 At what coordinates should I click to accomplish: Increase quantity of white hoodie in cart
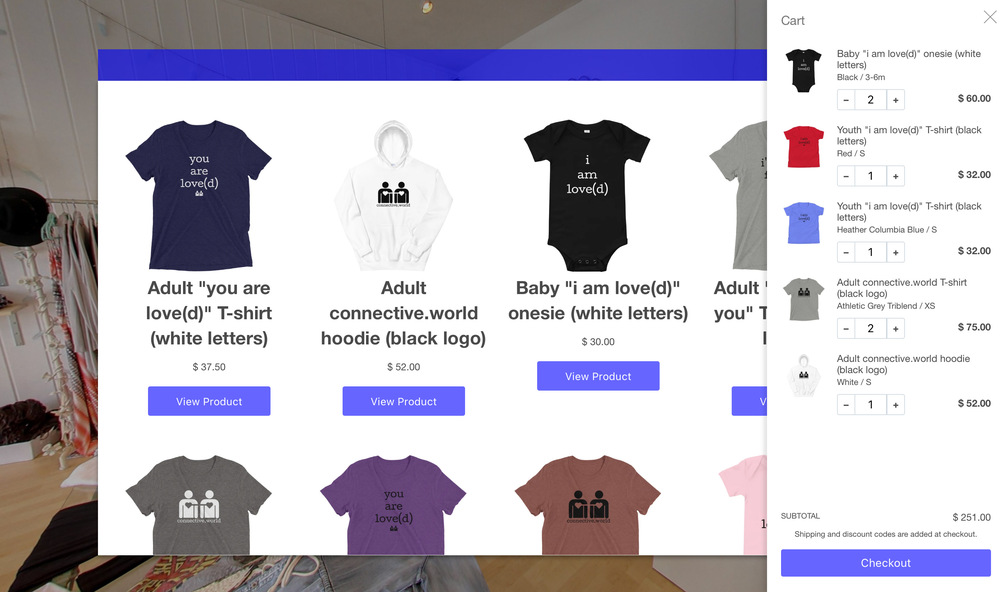[x=895, y=405]
